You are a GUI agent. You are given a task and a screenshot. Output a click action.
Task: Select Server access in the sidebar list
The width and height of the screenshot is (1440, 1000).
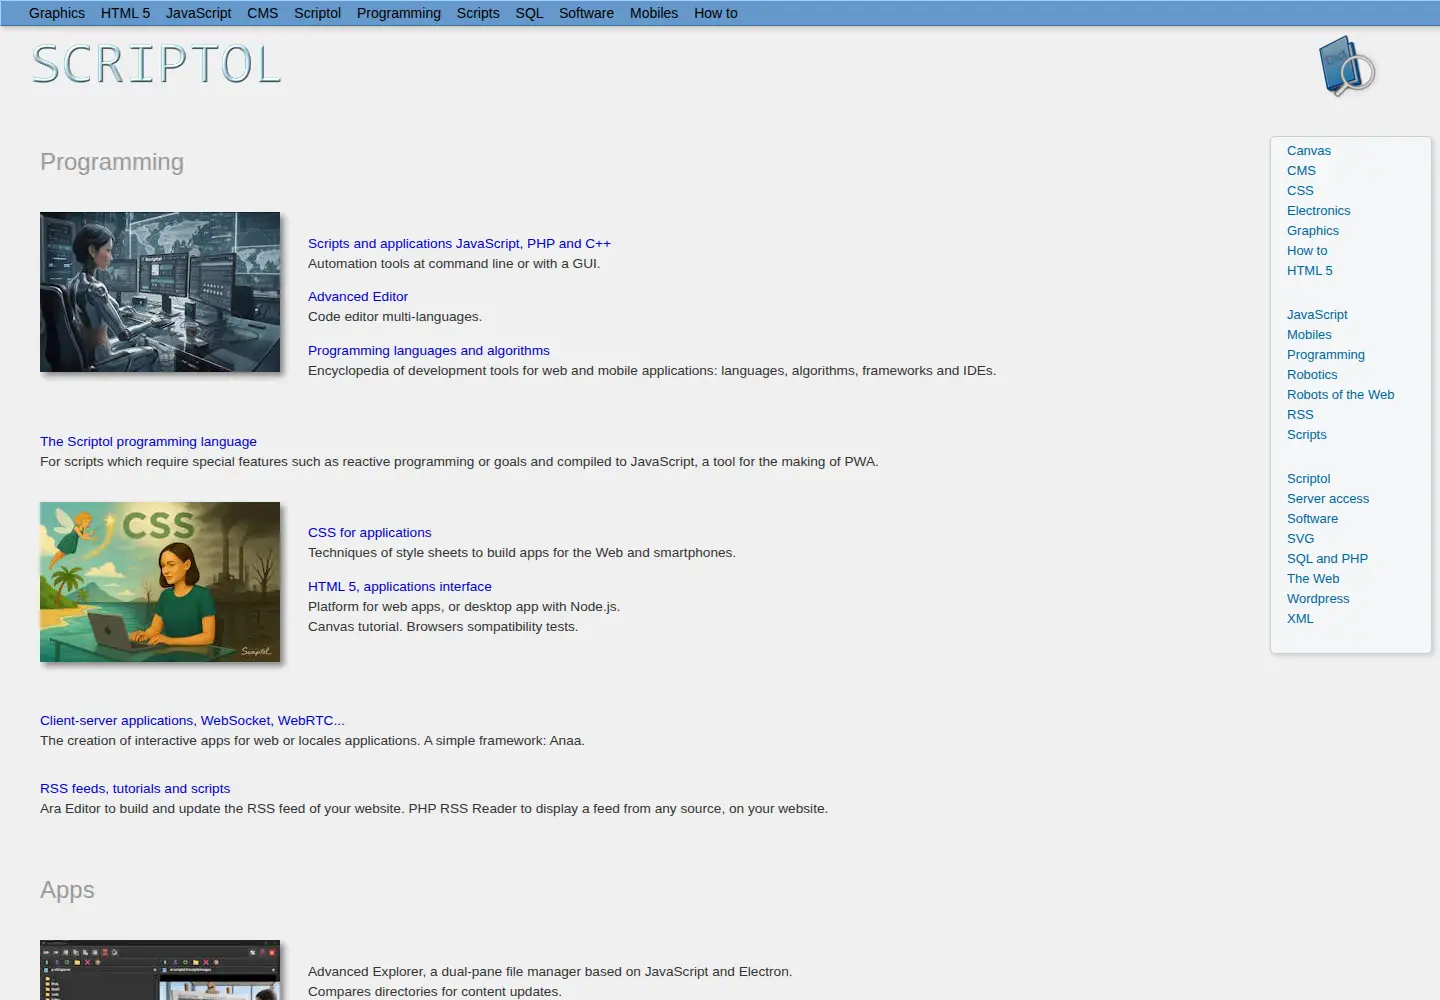(x=1328, y=498)
